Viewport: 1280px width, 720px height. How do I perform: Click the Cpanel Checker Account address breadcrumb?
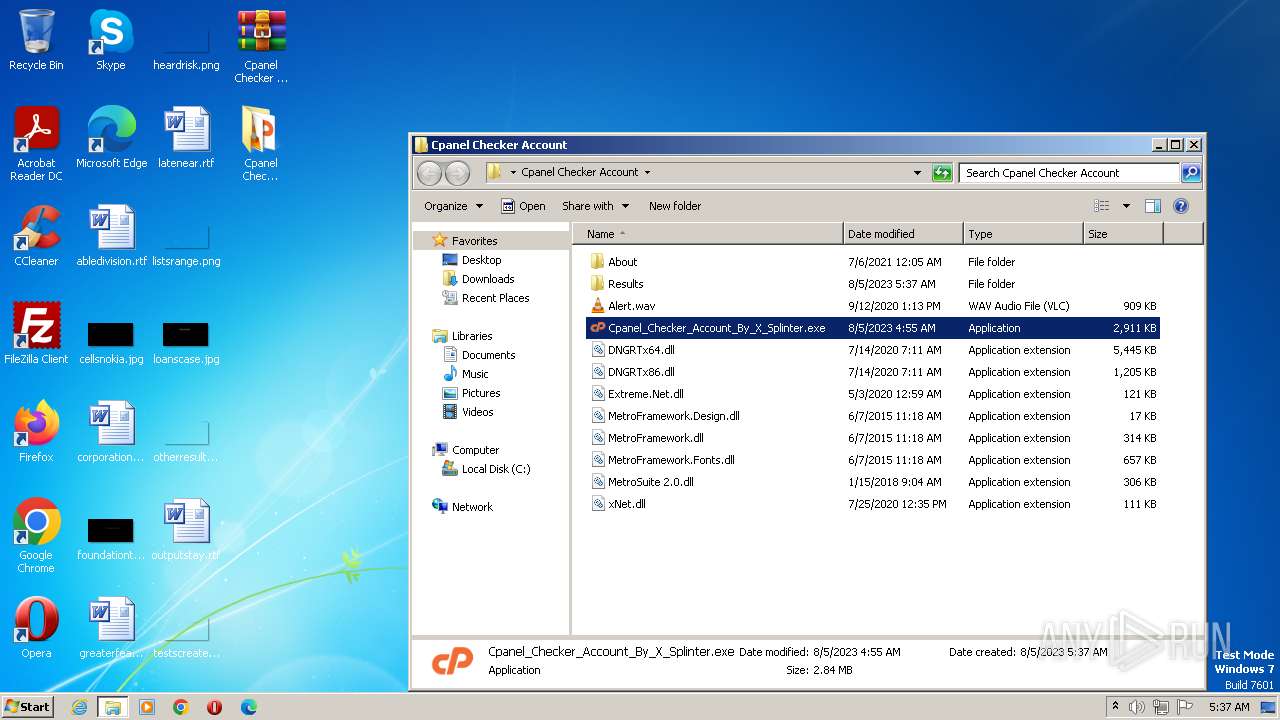tap(579, 172)
